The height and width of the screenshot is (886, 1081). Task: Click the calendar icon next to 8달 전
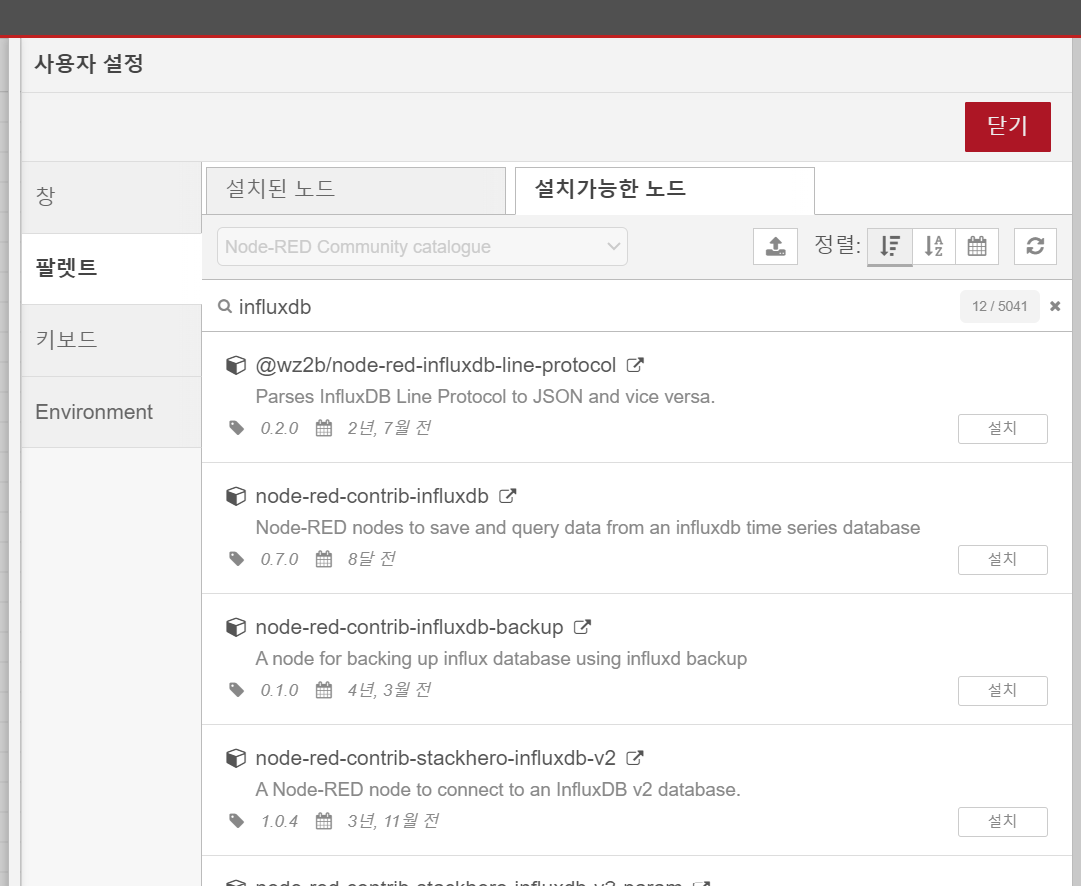[323, 558]
